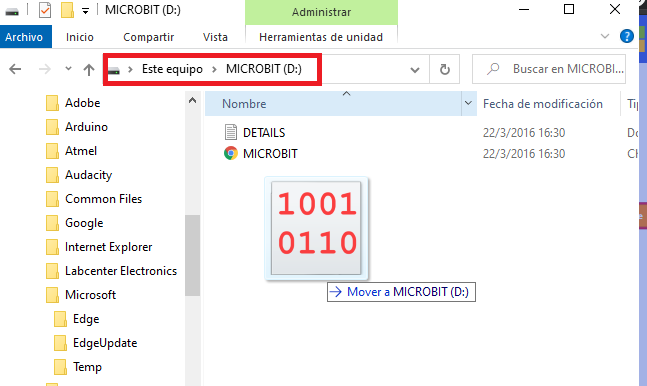
Task: Open the Arduino folder in the tree
Action: (86, 127)
